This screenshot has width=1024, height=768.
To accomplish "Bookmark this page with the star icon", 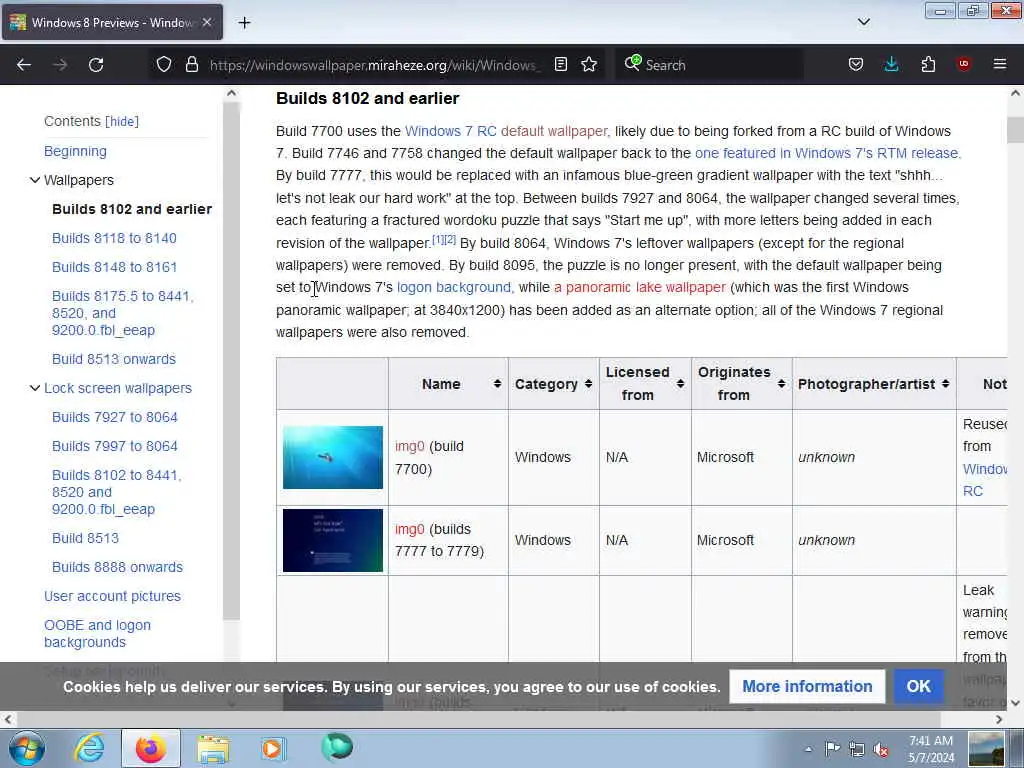I will (x=589, y=65).
